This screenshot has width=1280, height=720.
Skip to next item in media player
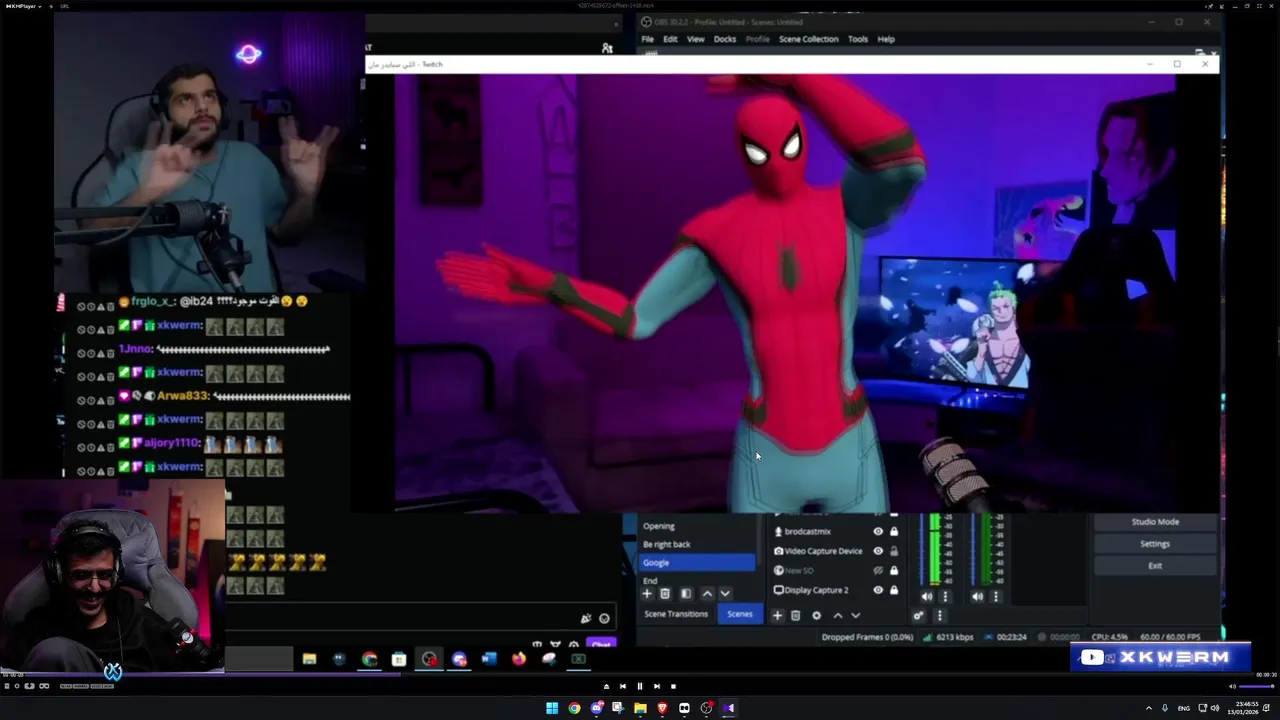(x=656, y=686)
